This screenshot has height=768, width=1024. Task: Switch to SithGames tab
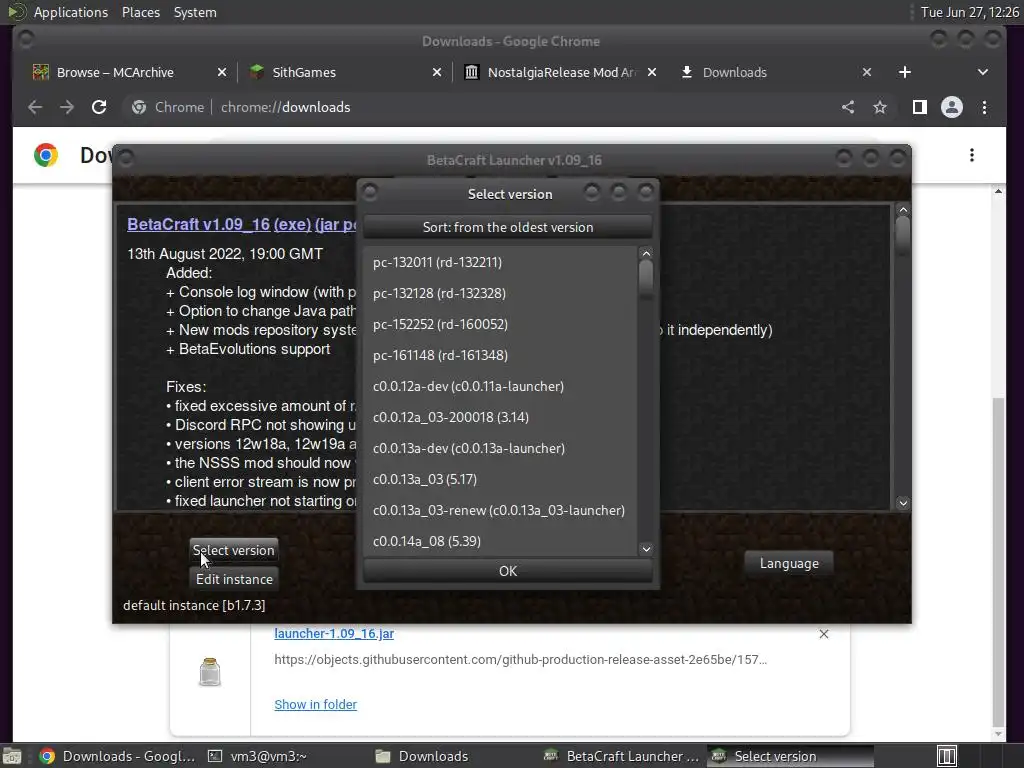pos(304,72)
